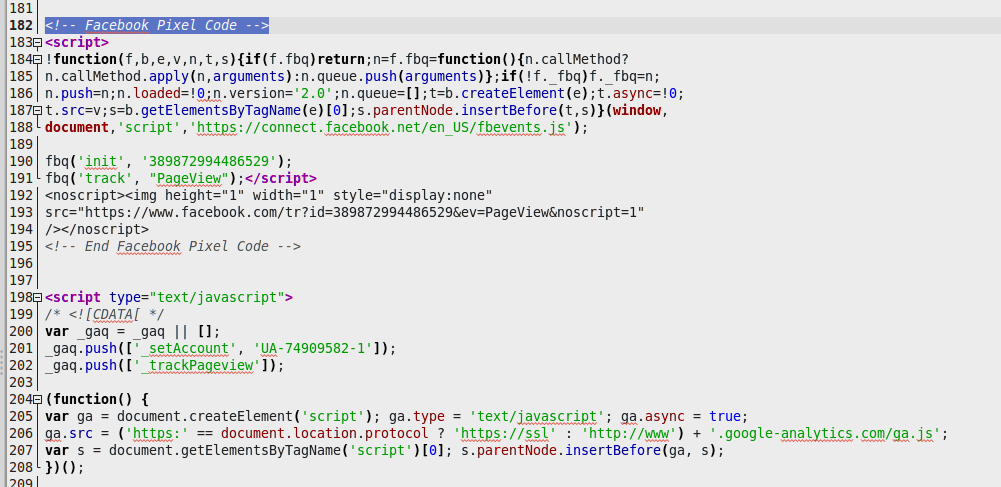
Task: Collapse the fold marker at line 198
Action: tap(38, 297)
